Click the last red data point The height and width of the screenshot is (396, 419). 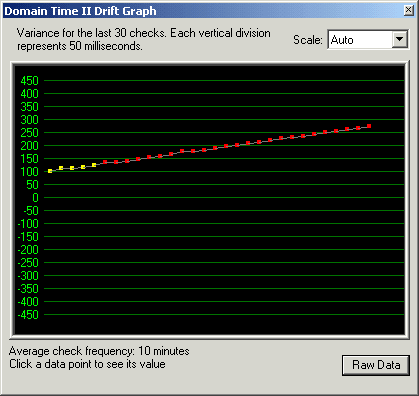point(369,126)
